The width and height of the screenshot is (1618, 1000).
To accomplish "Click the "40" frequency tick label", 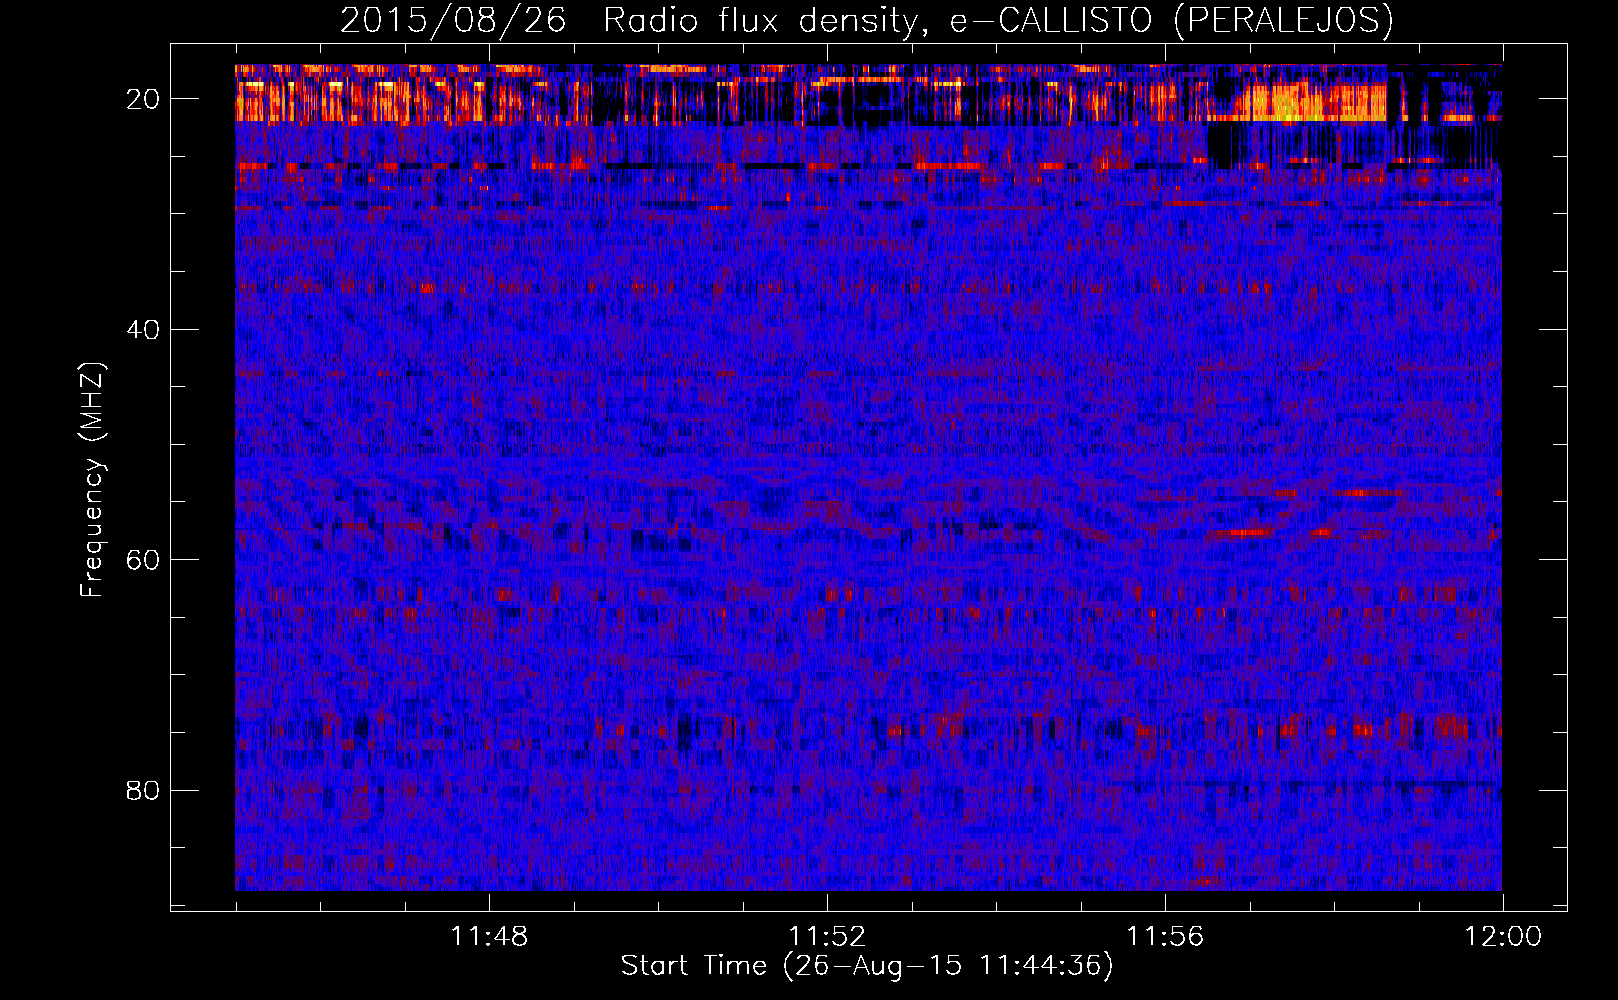I will [x=143, y=329].
